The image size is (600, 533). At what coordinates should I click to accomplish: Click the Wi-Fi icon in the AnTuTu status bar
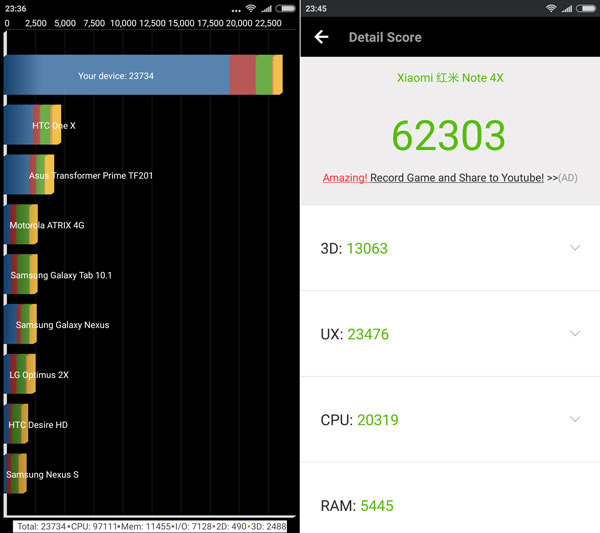coord(551,8)
